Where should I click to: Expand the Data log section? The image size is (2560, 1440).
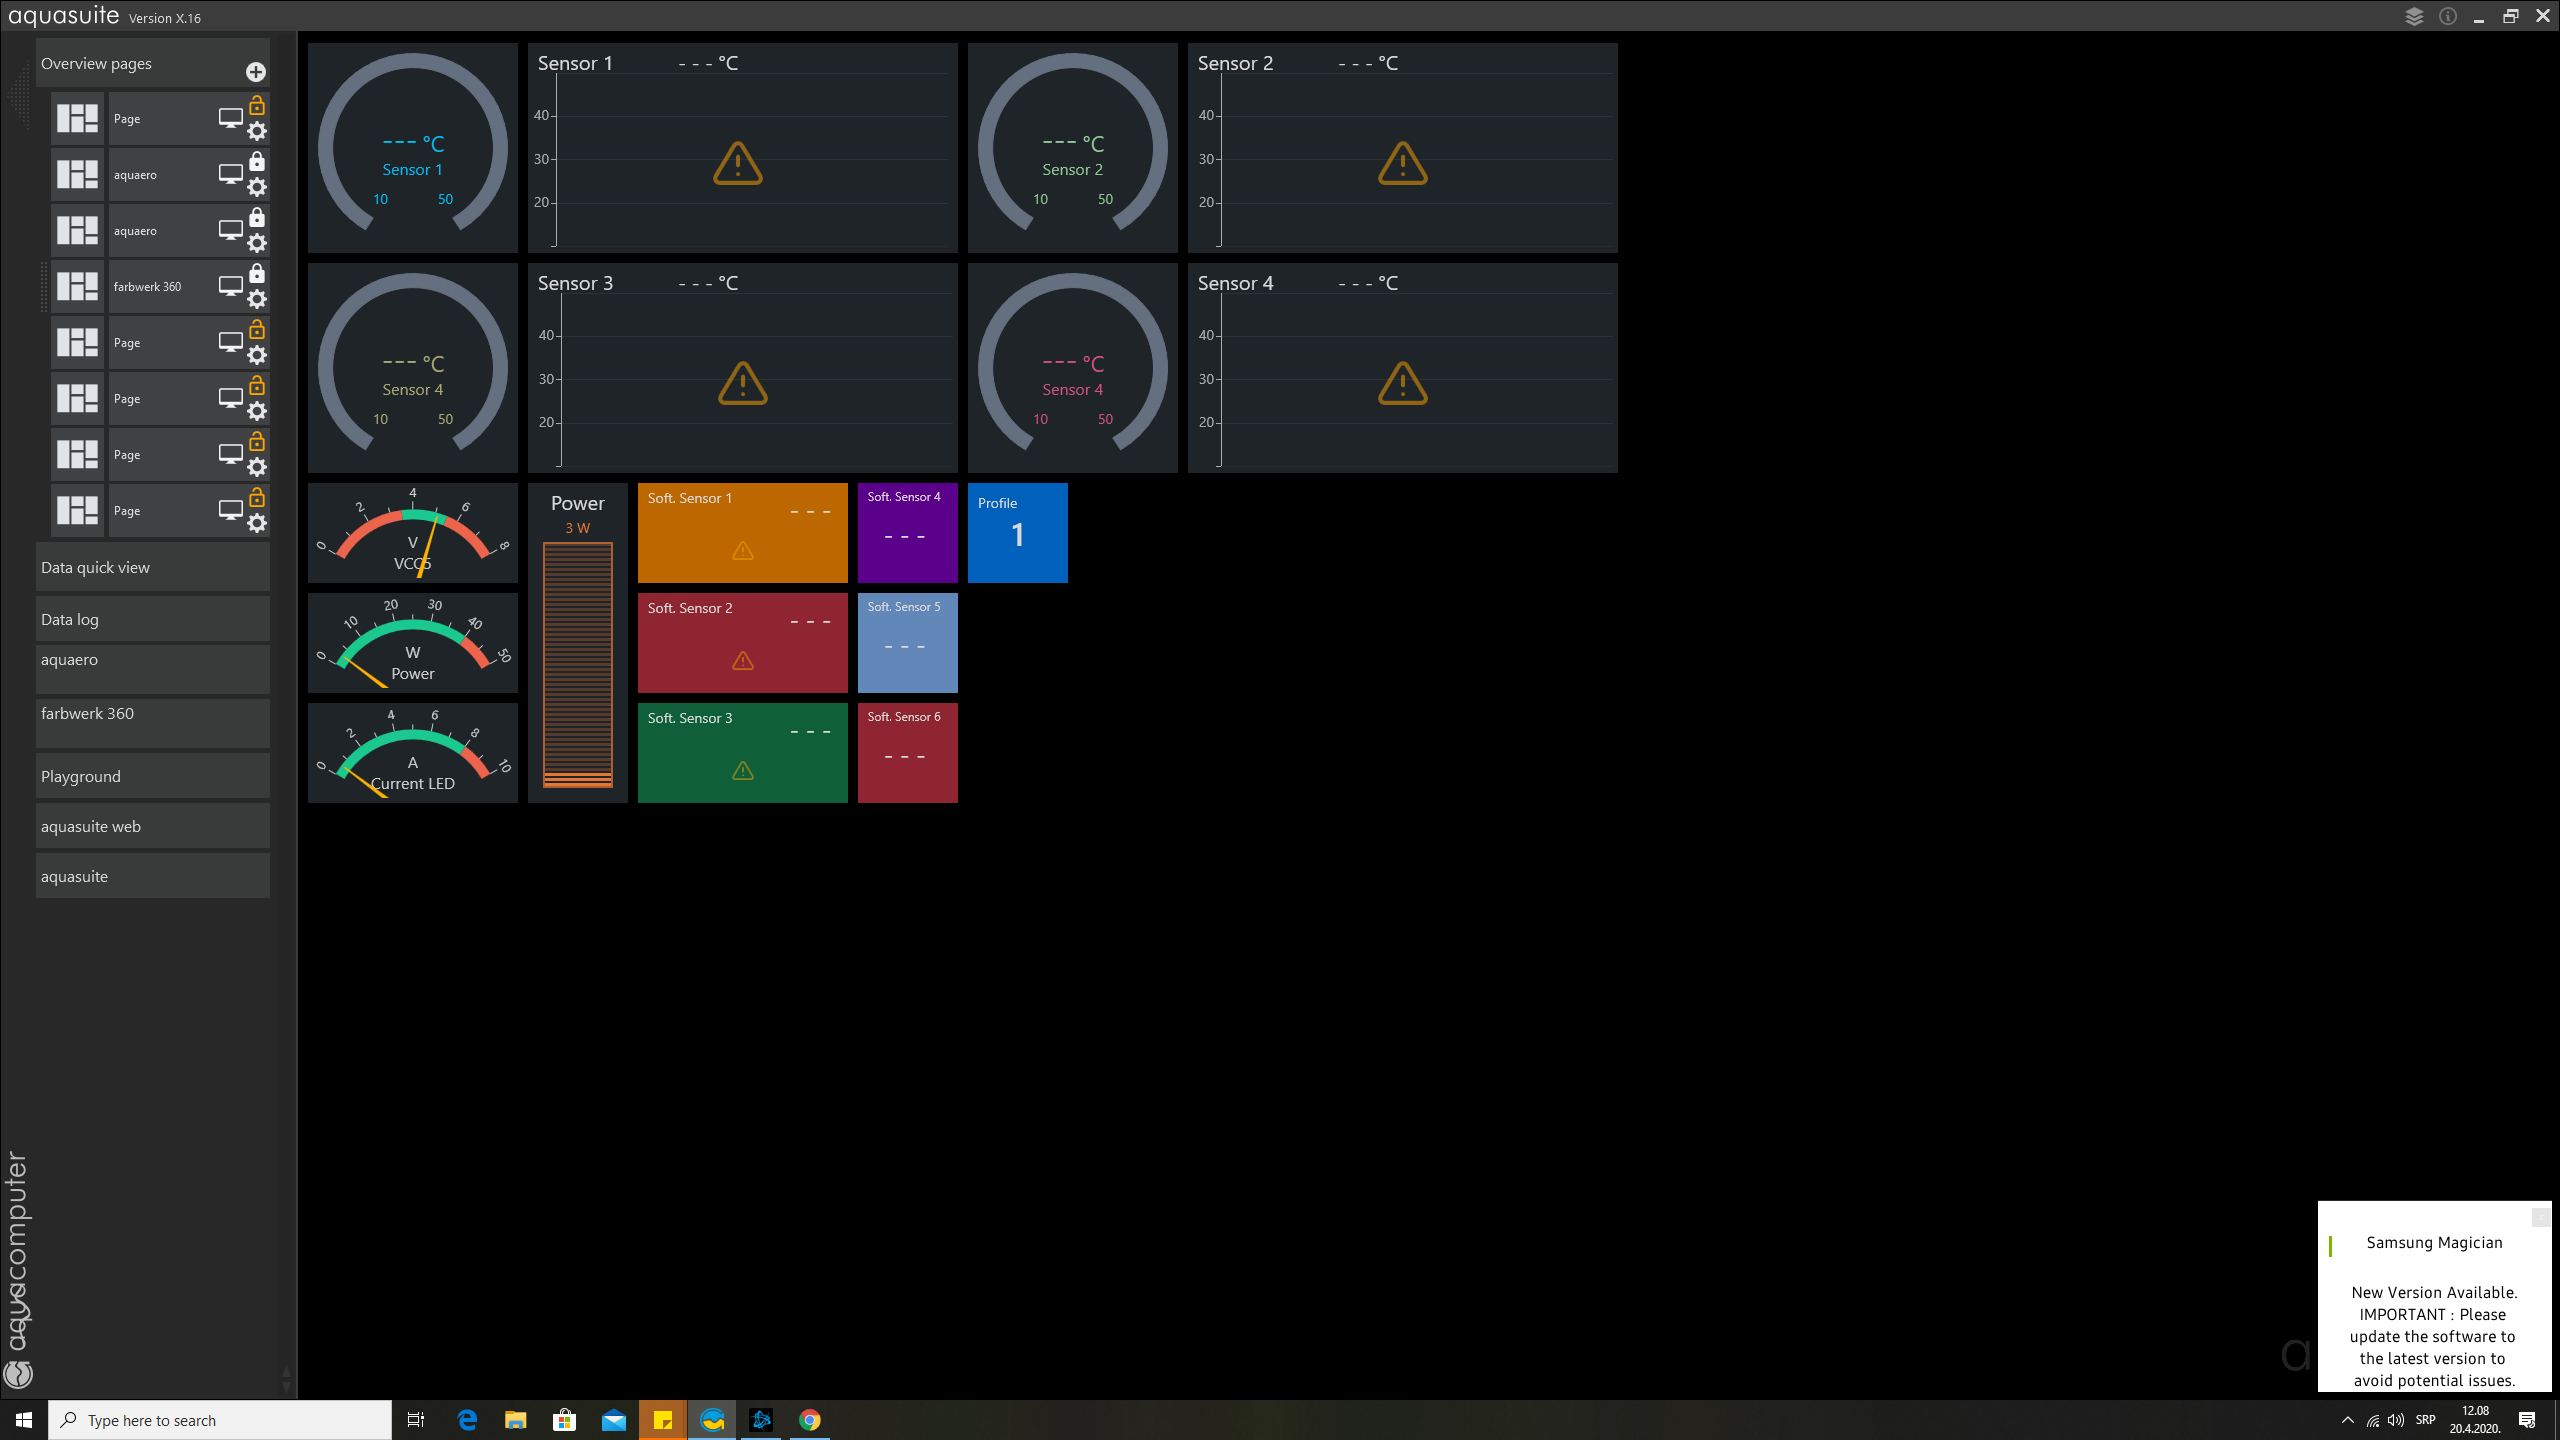153,619
